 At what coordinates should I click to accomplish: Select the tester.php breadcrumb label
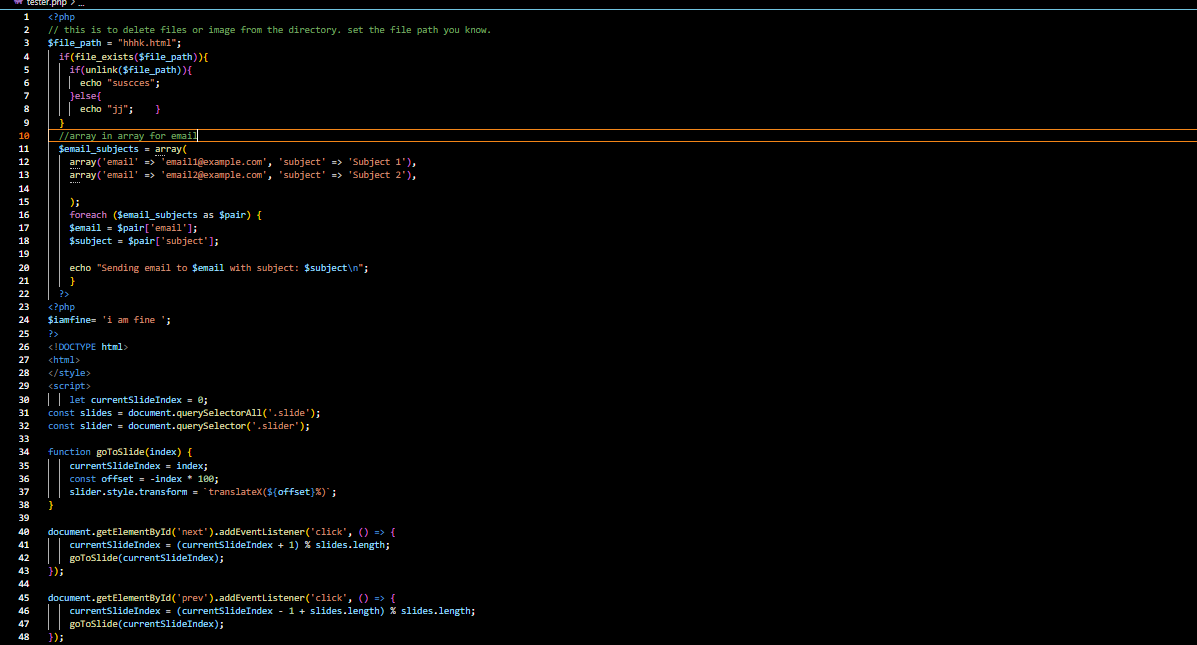tap(45, 3)
